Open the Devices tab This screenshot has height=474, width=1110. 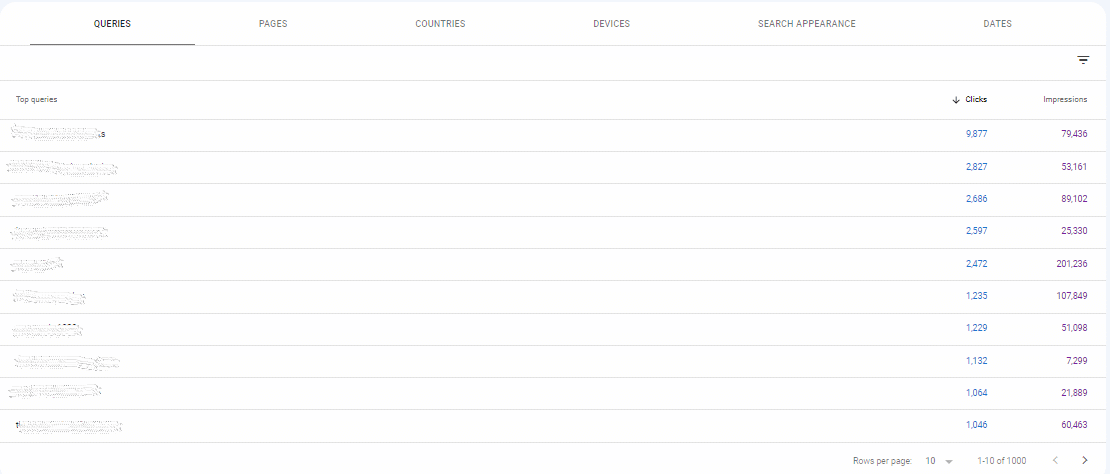pyautogui.click(x=611, y=24)
